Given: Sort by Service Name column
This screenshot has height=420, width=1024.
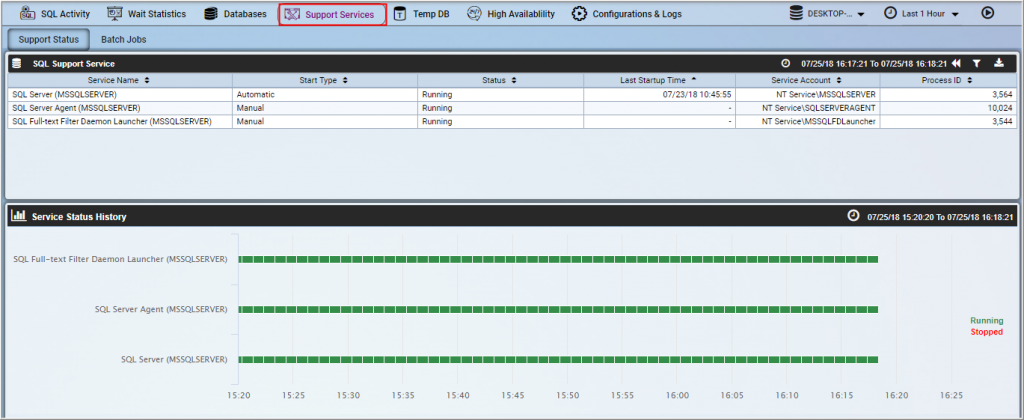Looking at the screenshot, I should pos(120,80).
